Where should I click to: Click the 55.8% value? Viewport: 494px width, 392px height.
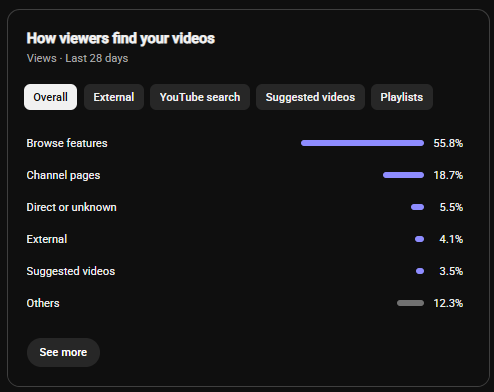448,143
